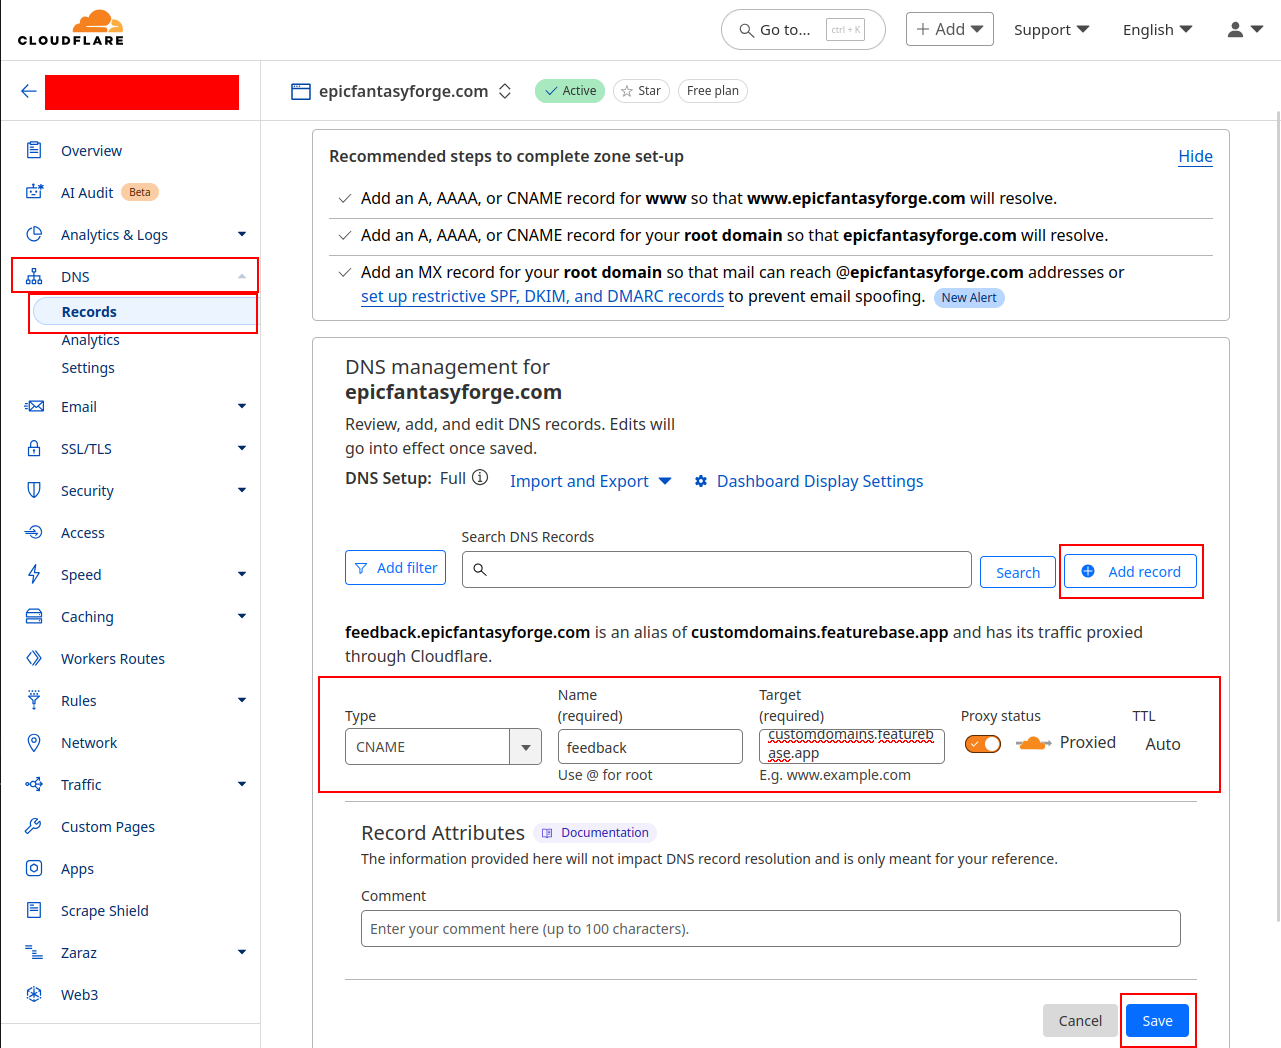Select Workers Routes in the sidebar
The image size is (1281, 1048).
[113, 659]
